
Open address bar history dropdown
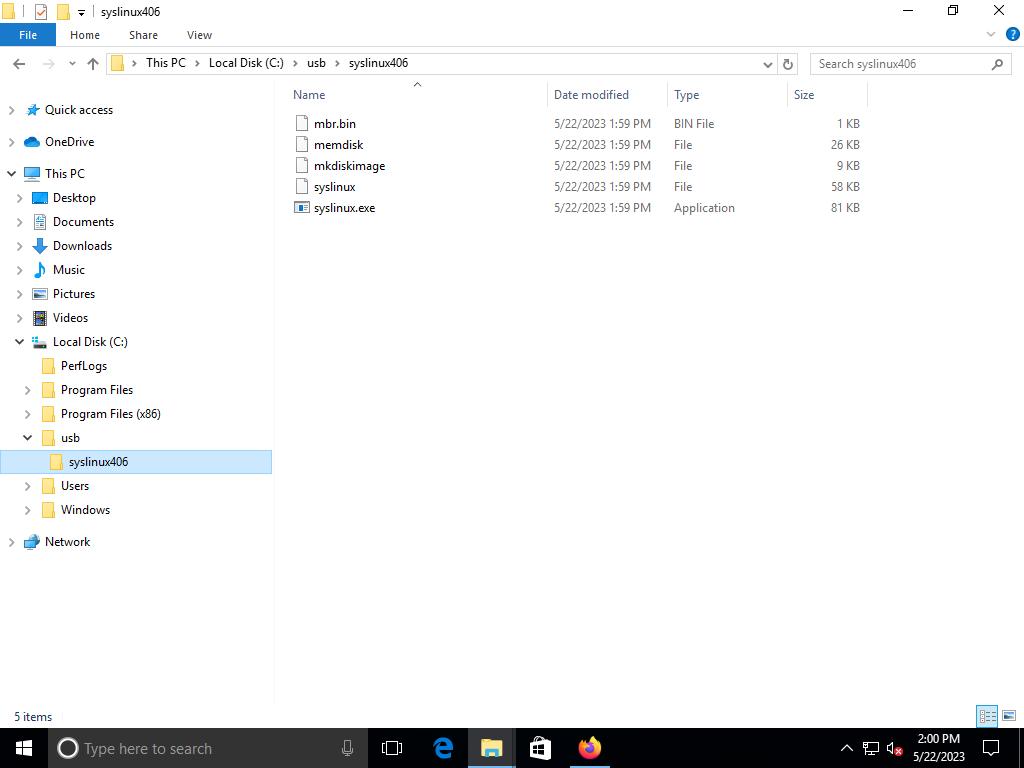point(767,64)
